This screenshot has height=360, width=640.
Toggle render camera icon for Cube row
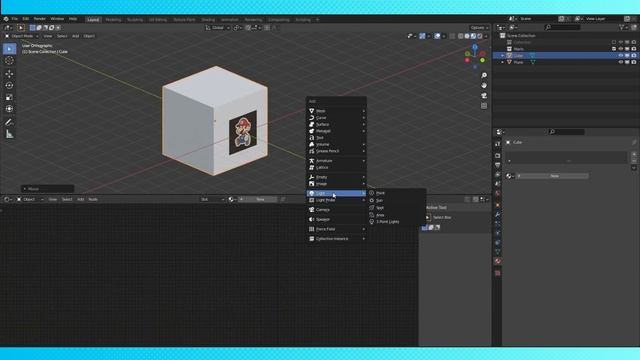point(633,56)
